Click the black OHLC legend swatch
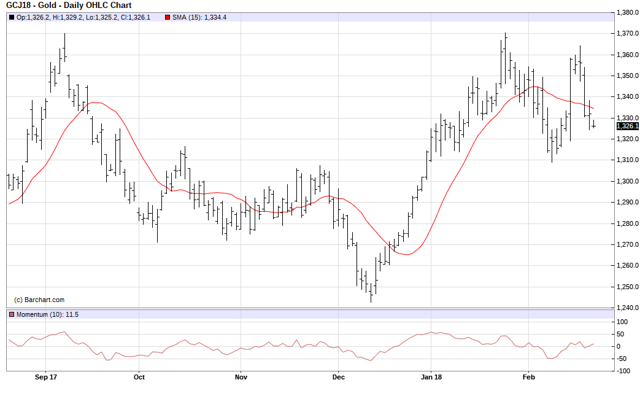Screen dimensions: 640x396 pyautogui.click(x=11, y=18)
